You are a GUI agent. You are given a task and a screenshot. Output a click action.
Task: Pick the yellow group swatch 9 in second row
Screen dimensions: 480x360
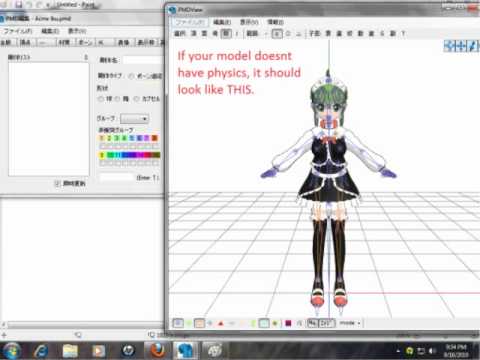click(102, 155)
